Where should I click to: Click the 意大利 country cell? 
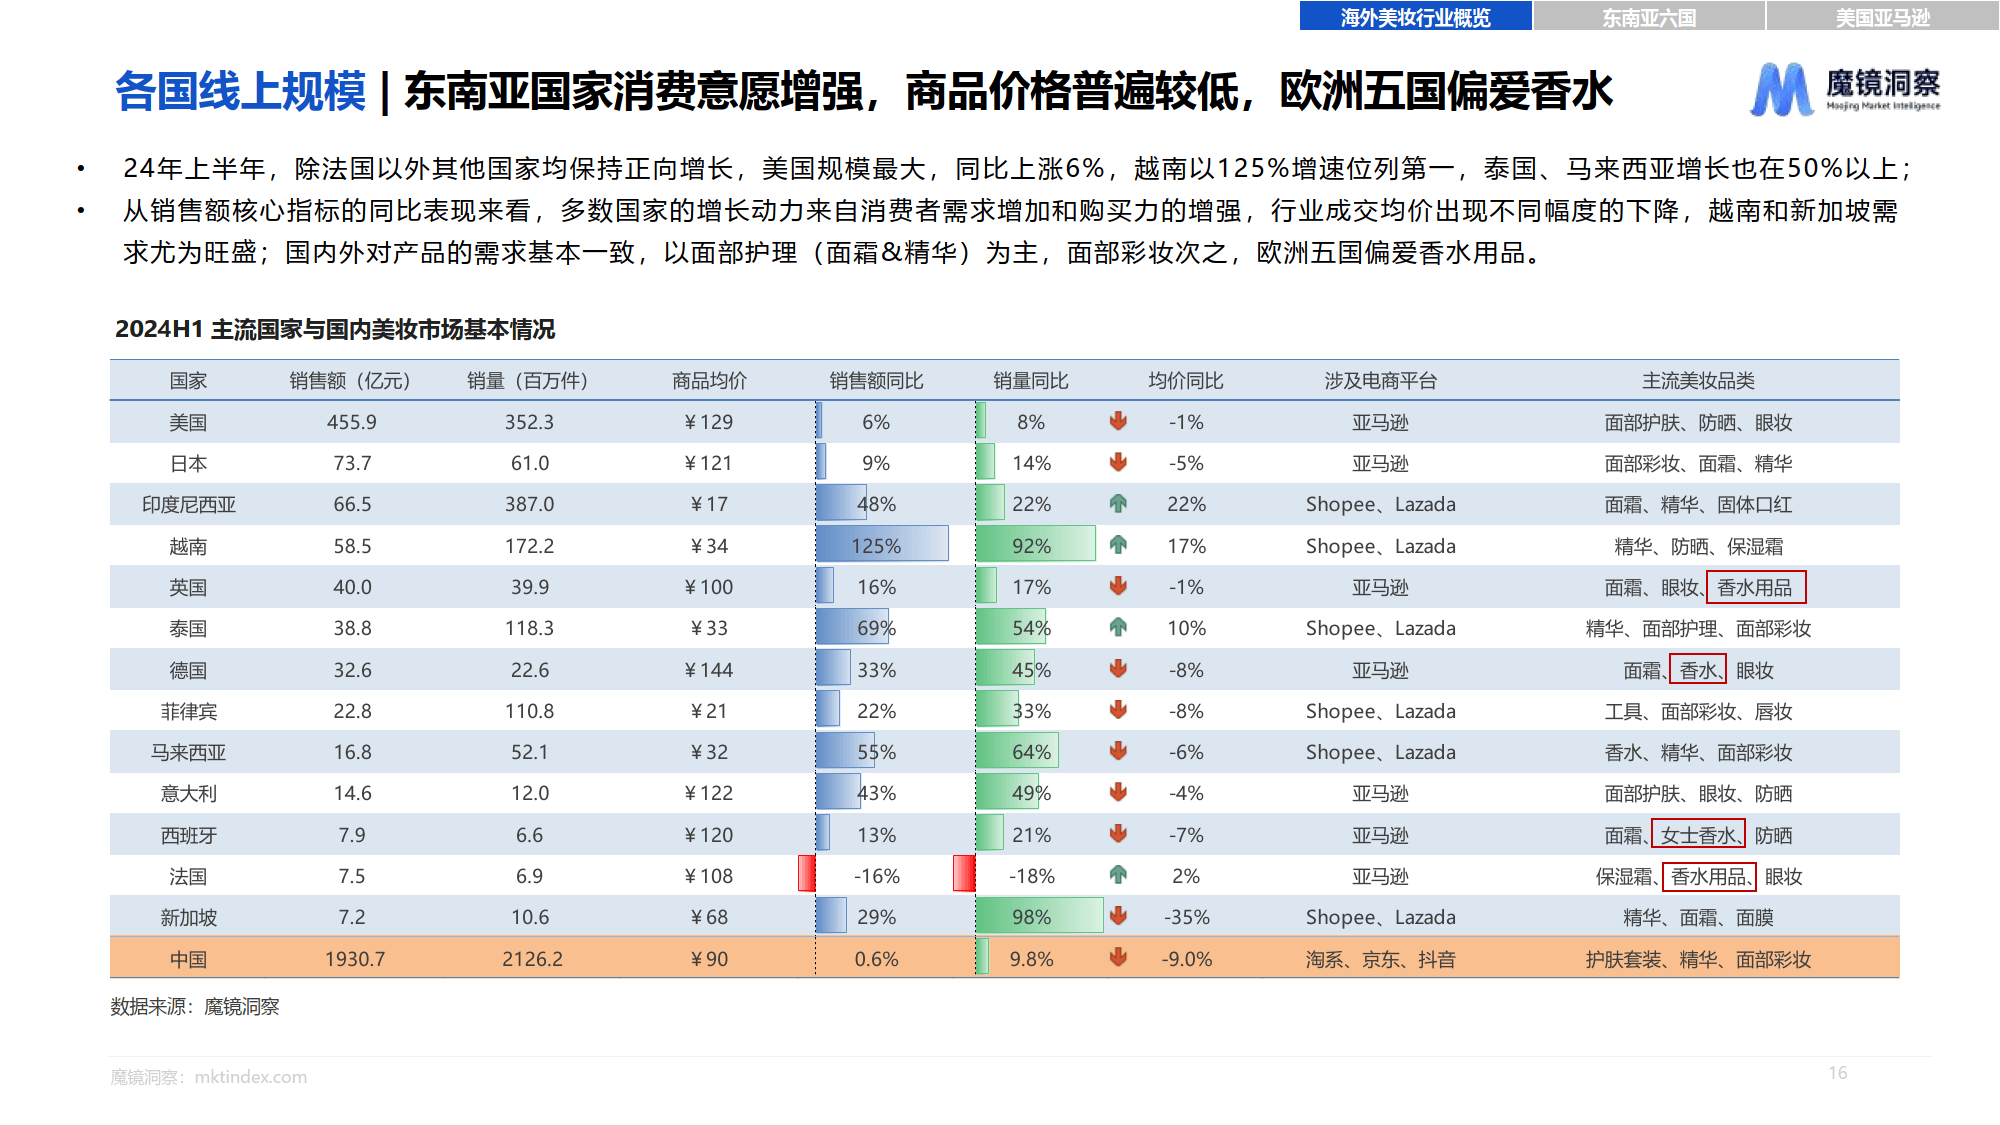click(x=188, y=793)
